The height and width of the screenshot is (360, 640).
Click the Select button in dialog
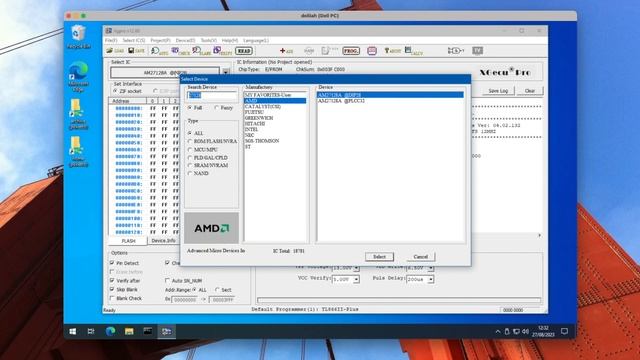point(379,257)
